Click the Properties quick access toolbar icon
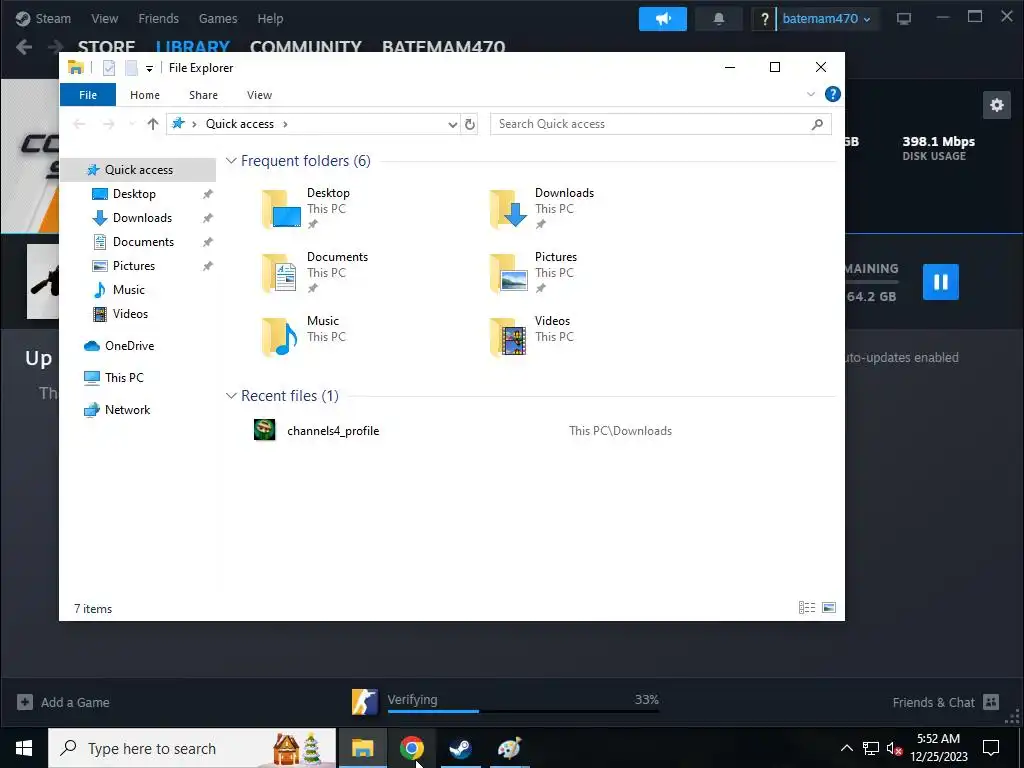Viewport: 1024px width, 768px height. click(109, 67)
